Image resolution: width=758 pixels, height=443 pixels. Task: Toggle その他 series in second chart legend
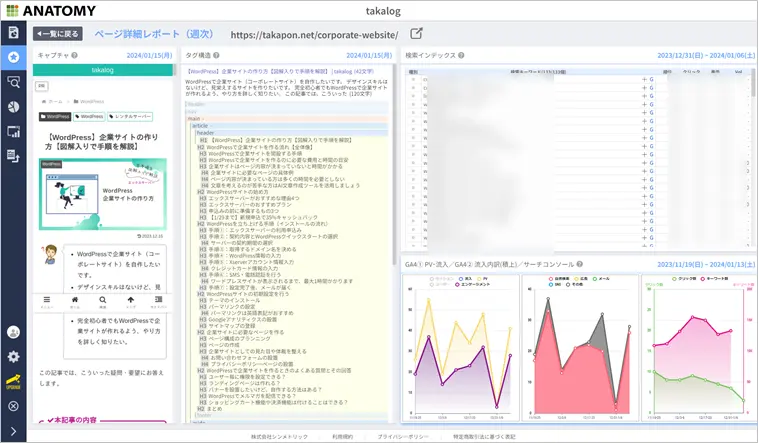coord(575,284)
